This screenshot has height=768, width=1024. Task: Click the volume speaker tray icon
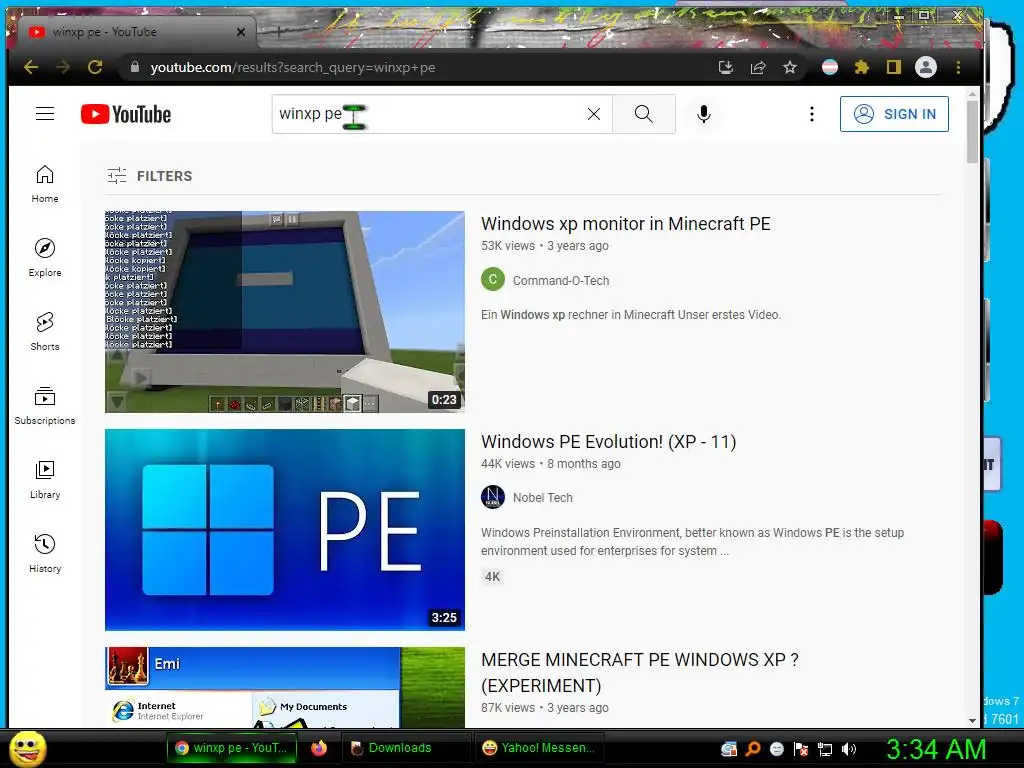point(849,749)
